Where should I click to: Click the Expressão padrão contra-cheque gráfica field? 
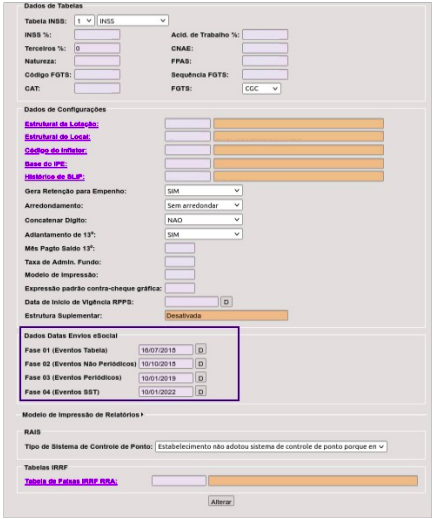pyautogui.click(x=180, y=288)
